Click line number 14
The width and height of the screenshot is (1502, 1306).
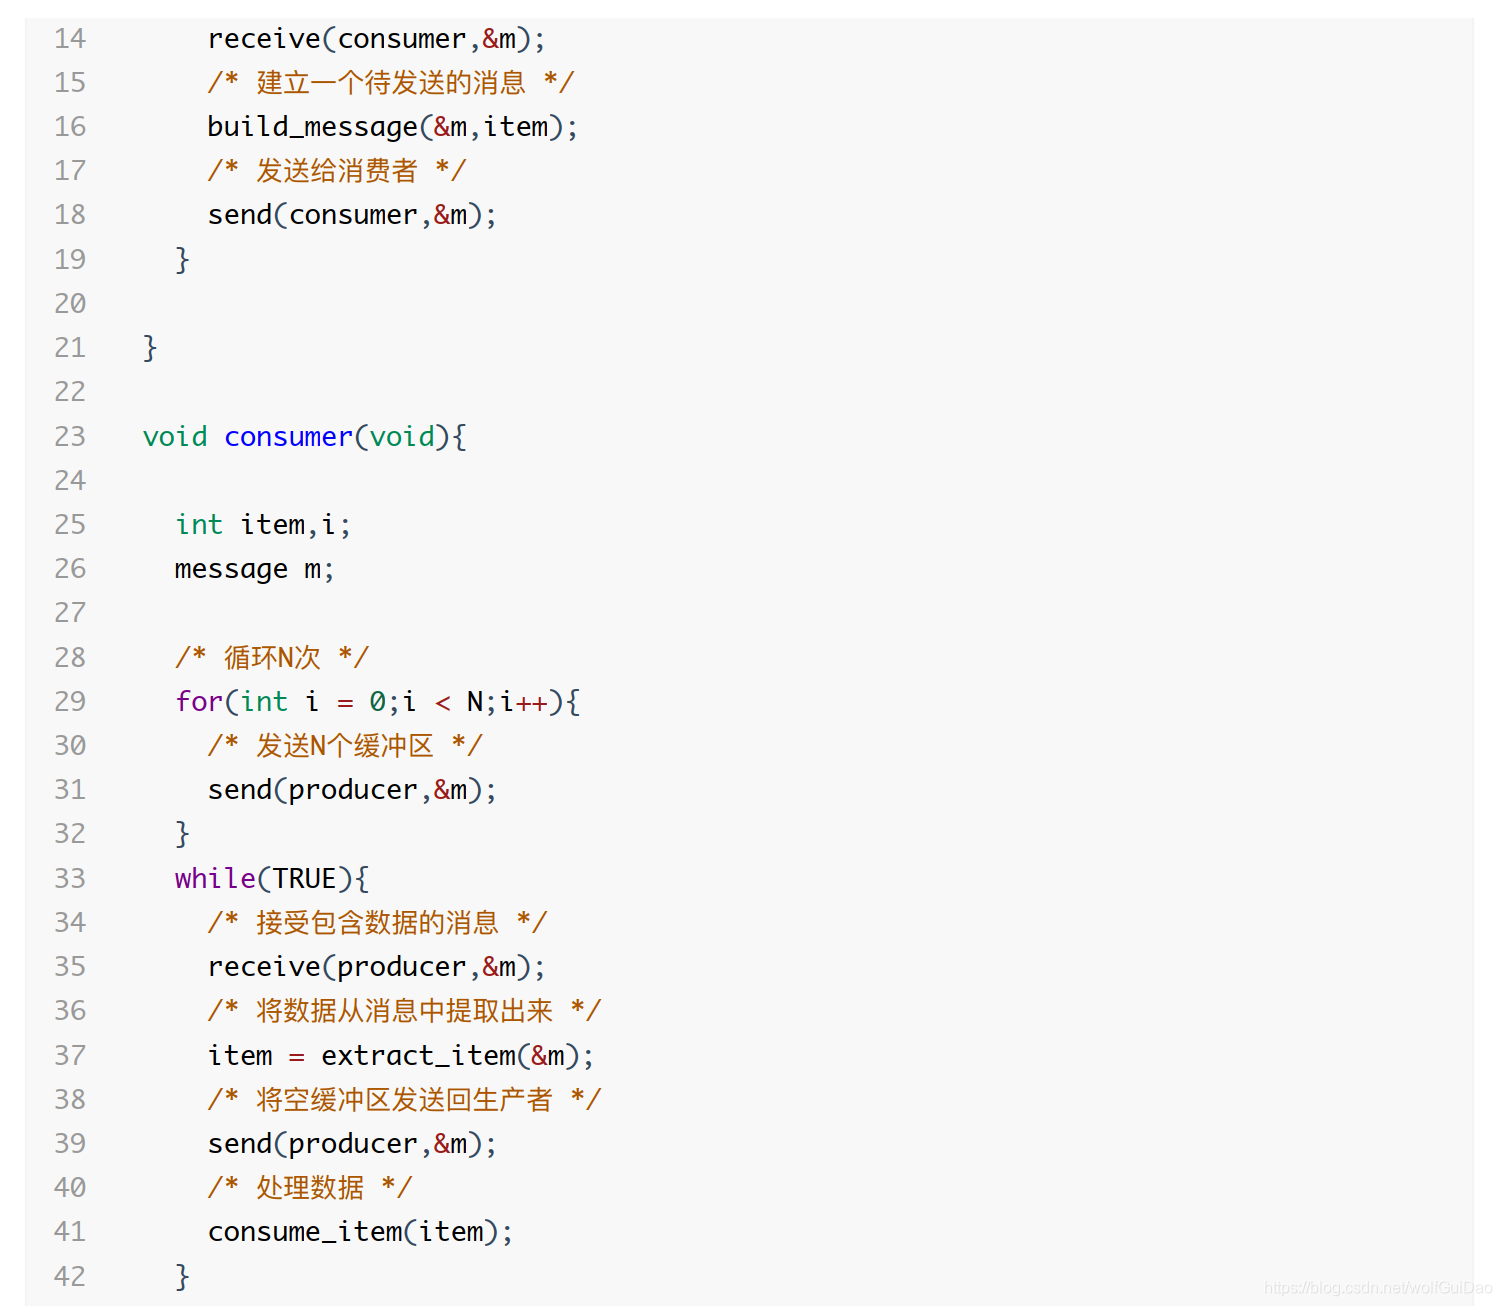tap(70, 39)
